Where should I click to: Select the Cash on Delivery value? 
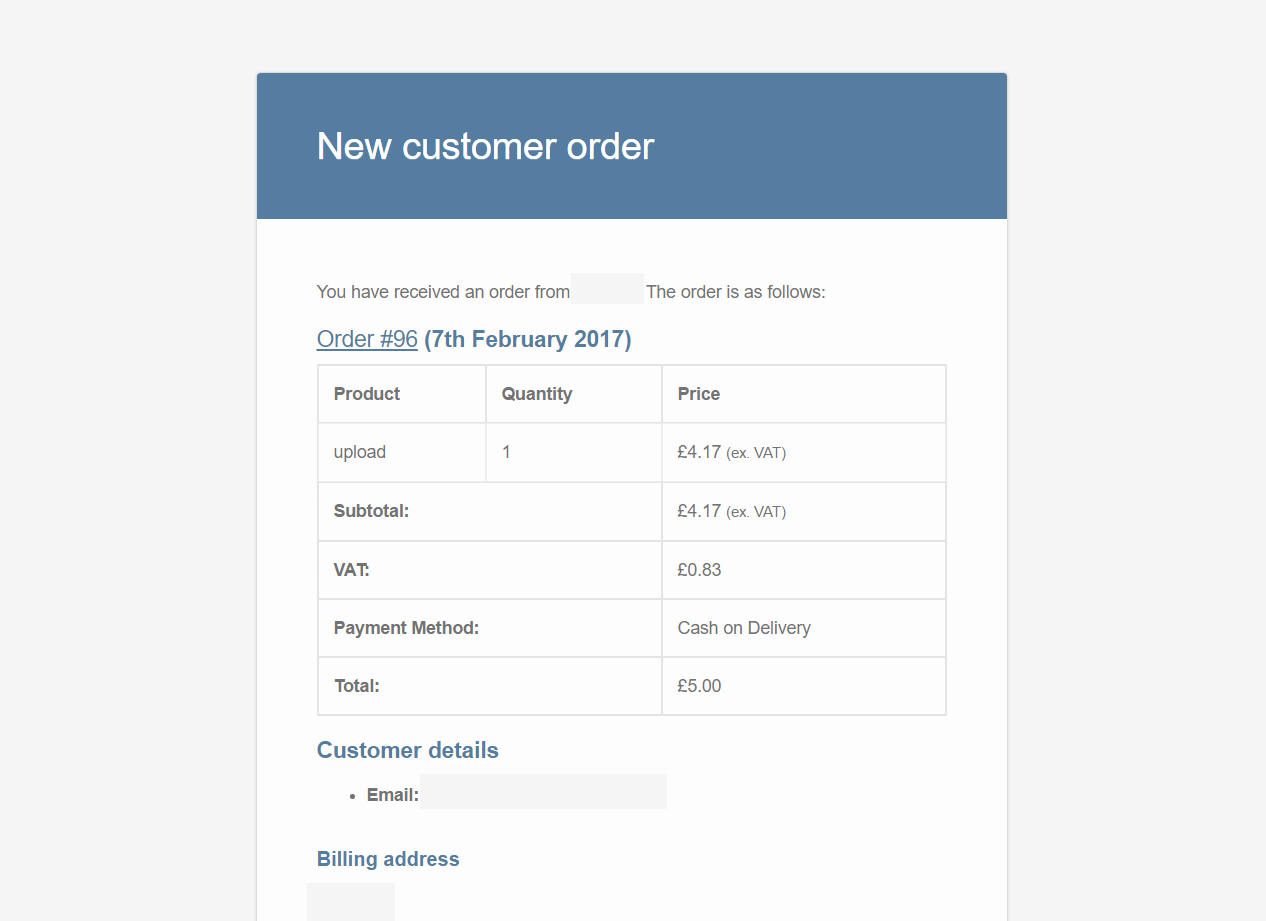point(744,628)
